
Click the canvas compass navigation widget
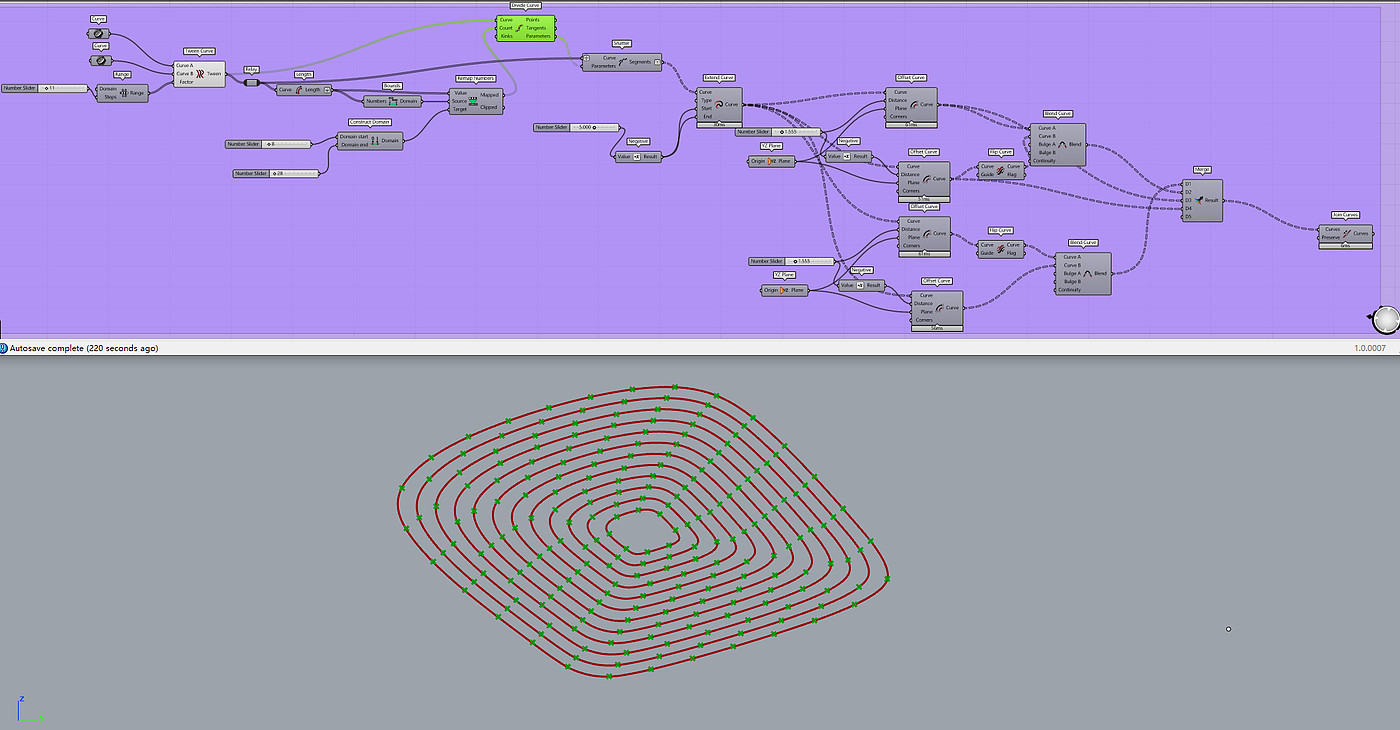tap(1386, 319)
